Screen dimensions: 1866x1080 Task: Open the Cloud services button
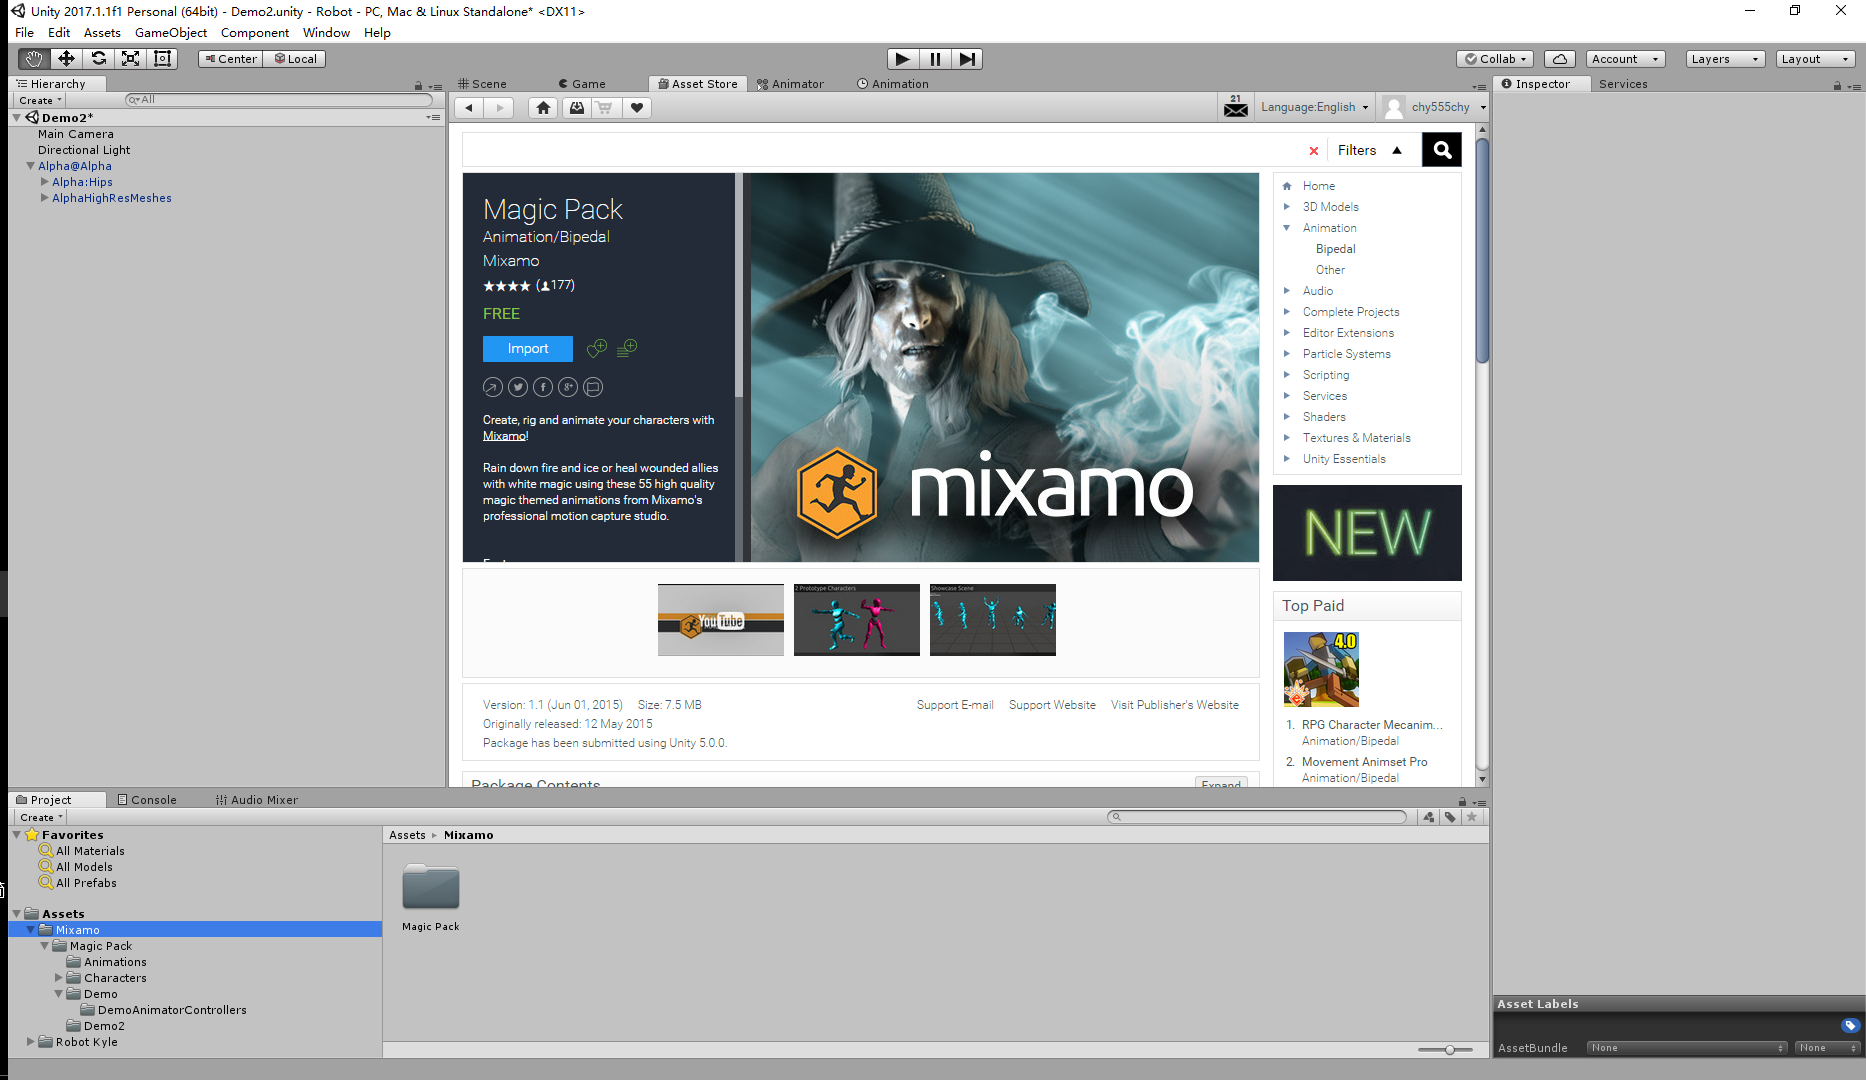point(1560,59)
